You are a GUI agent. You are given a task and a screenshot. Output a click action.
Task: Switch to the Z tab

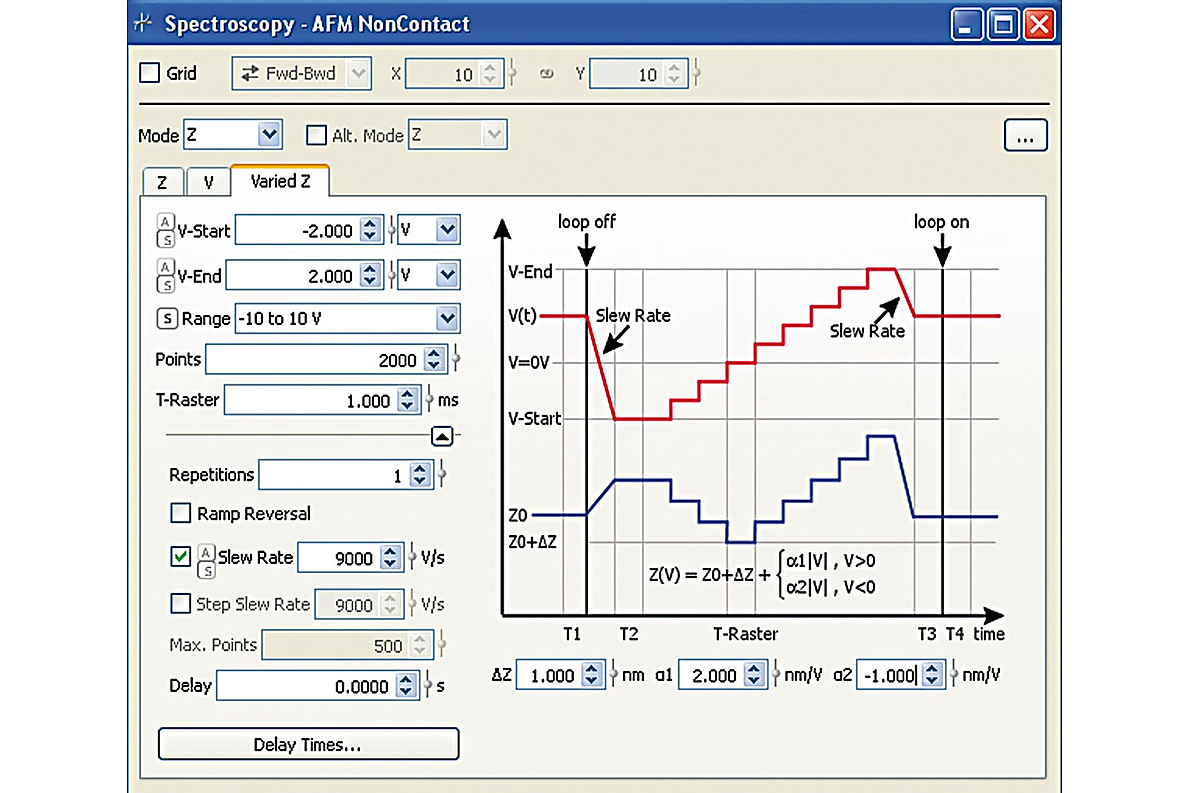[x=163, y=181]
